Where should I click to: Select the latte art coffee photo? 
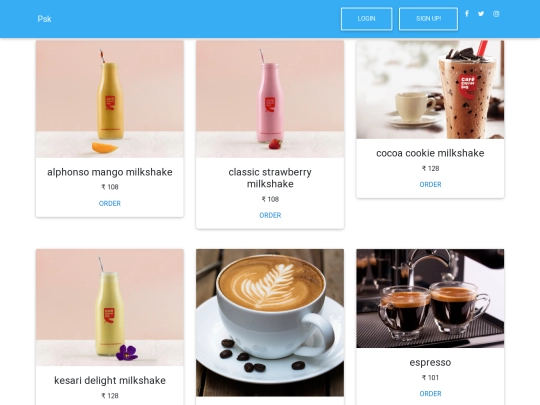pyautogui.click(x=270, y=323)
